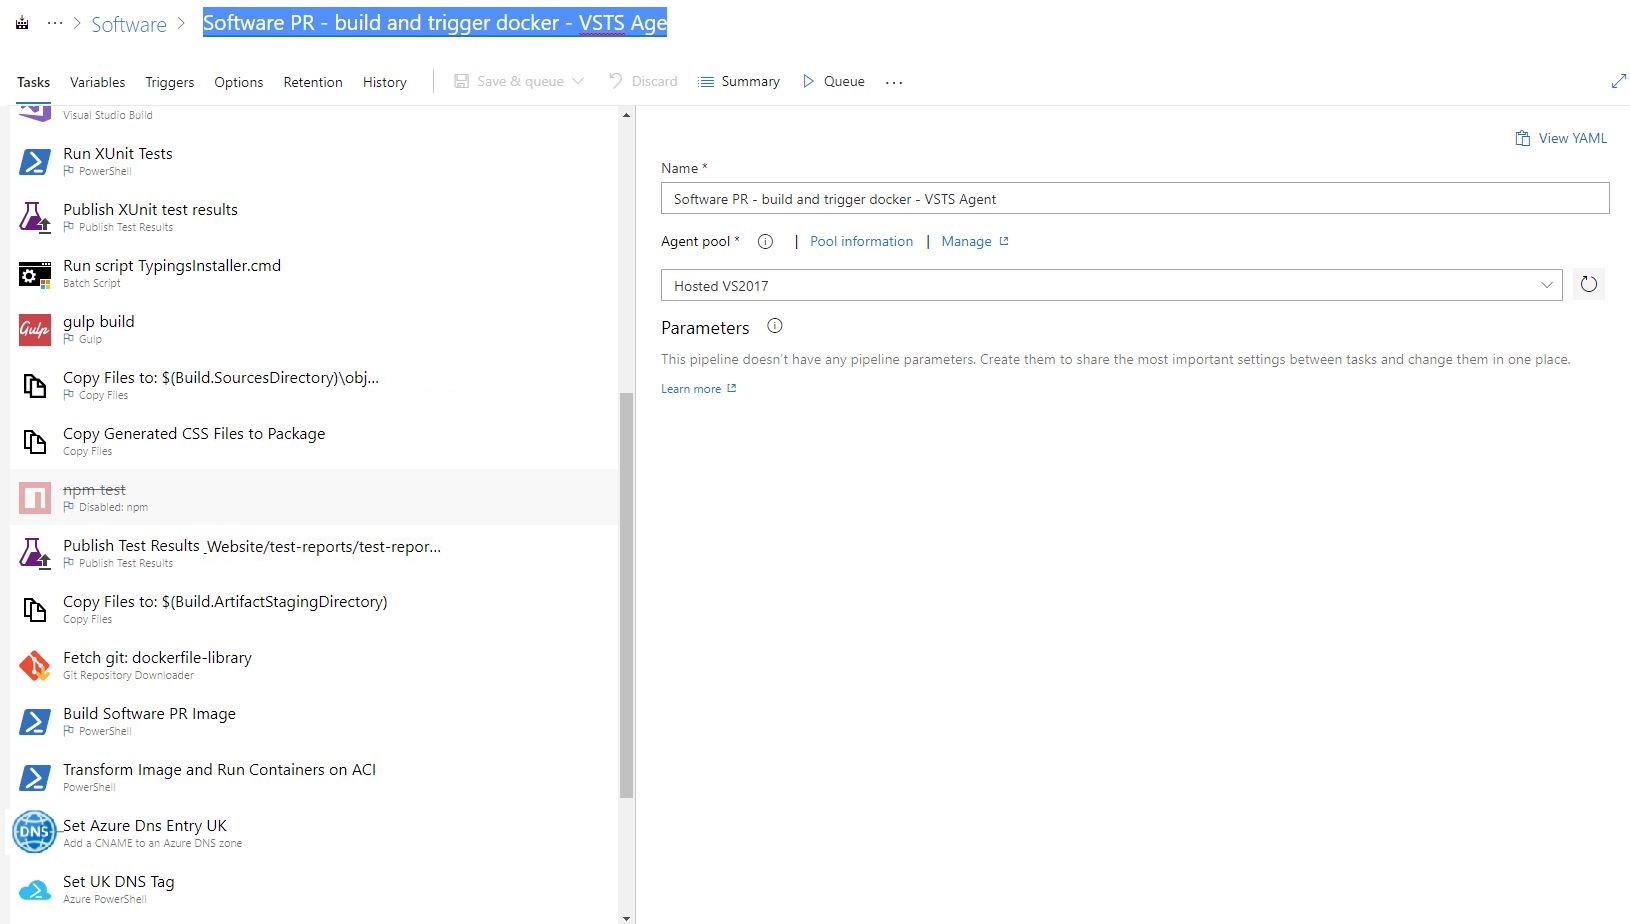The height and width of the screenshot is (924, 1630).
Task: Select the disabled npm test icon
Action: click(x=35, y=497)
